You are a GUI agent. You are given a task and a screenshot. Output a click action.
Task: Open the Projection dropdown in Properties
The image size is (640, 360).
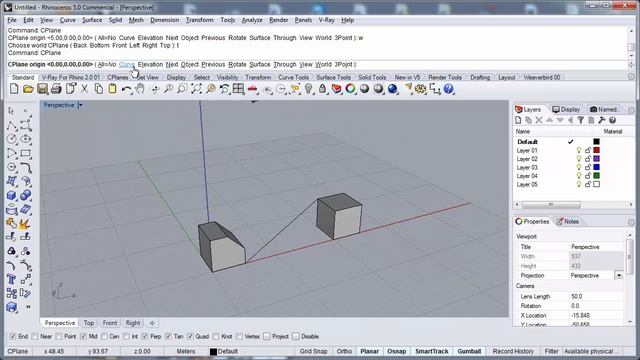[619, 276]
